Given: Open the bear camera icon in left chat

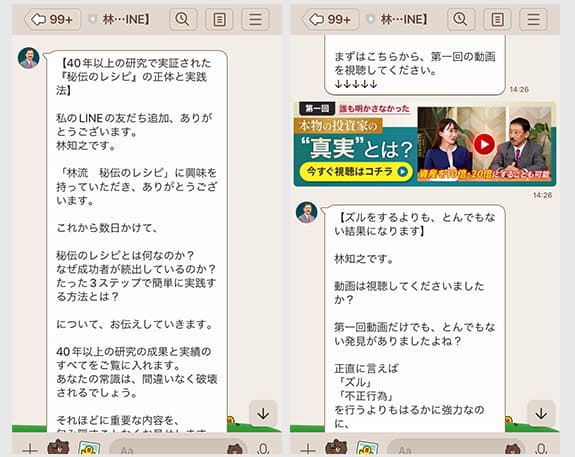Looking at the screenshot, I should tap(58, 447).
